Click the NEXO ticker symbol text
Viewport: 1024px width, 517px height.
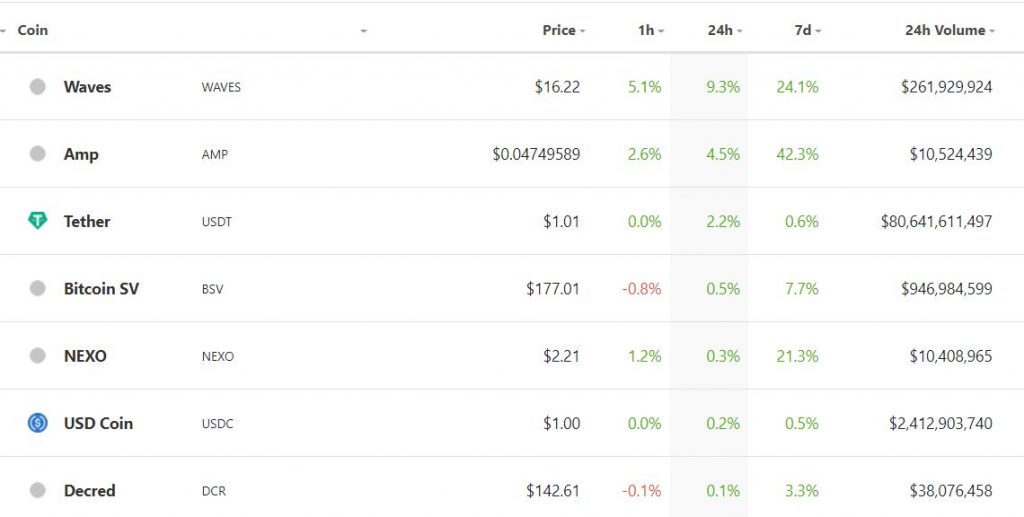pyautogui.click(x=217, y=356)
